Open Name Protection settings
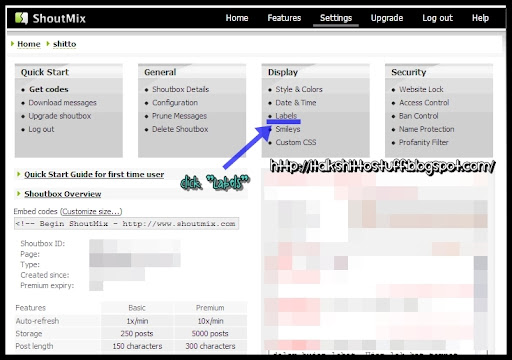Image resolution: width=512 pixels, height=360 pixels. click(x=427, y=129)
